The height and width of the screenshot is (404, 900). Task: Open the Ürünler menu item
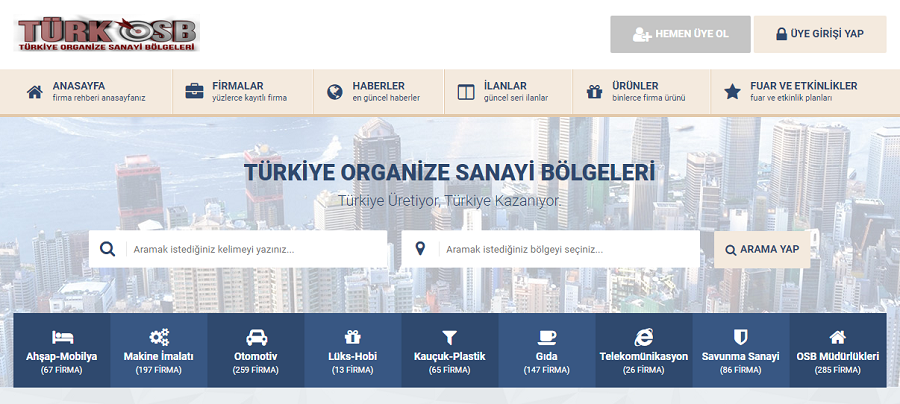(642, 92)
